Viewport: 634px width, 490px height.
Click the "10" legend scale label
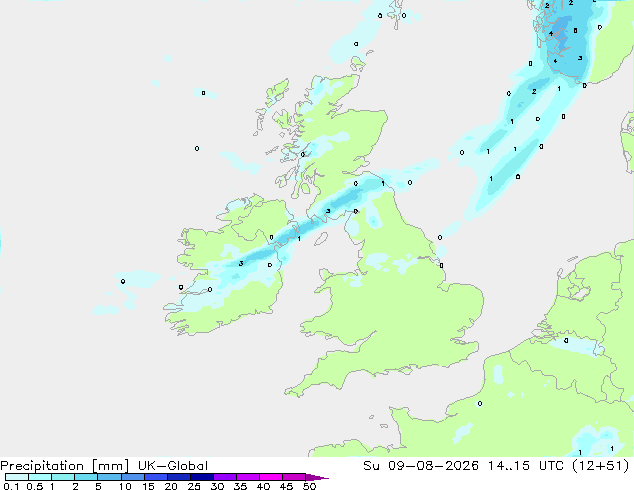pyautogui.click(x=125, y=486)
